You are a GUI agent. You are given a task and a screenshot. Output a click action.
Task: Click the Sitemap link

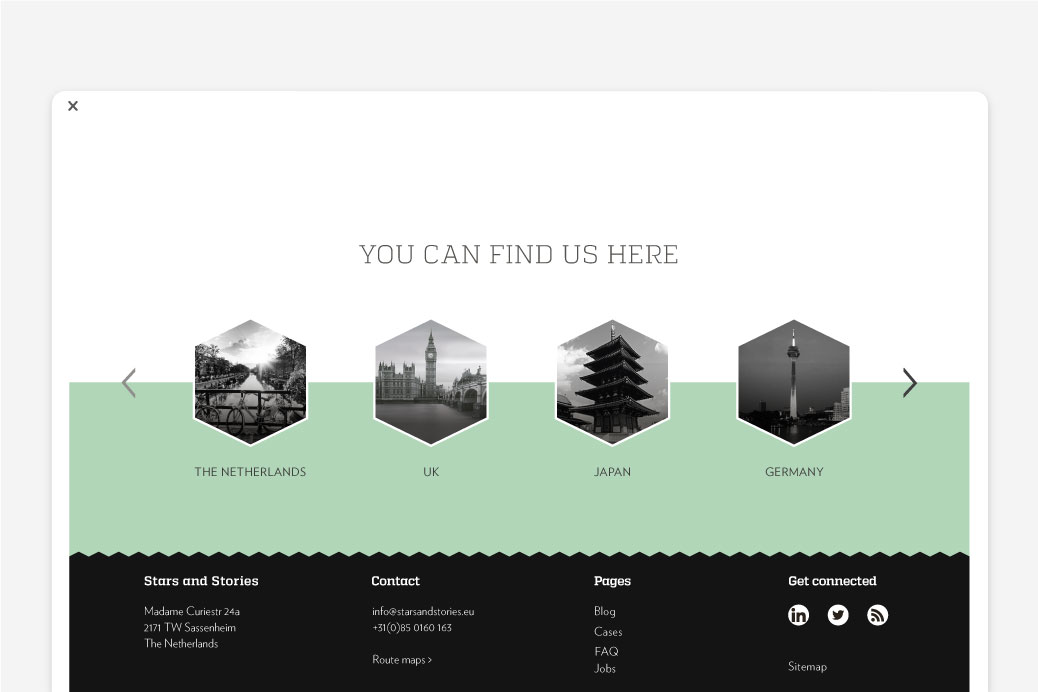click(x=807, y=667)
